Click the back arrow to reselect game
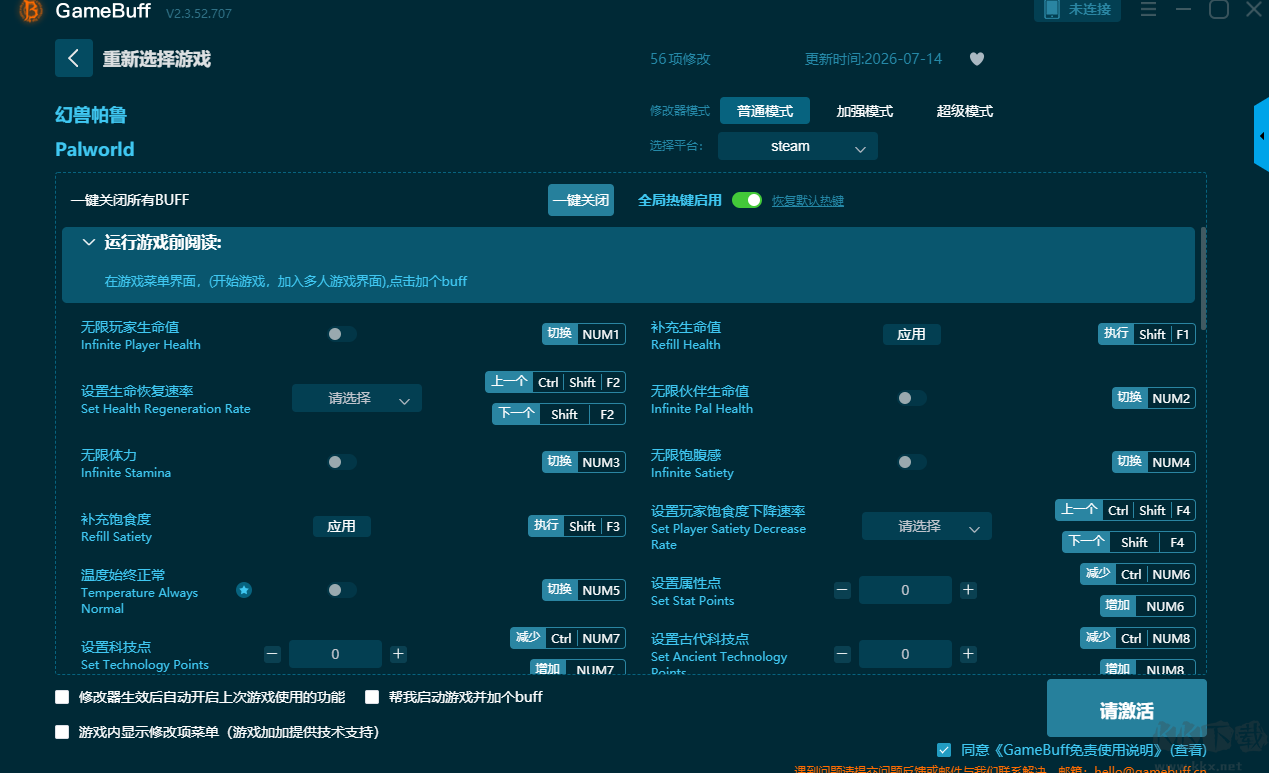The height and width of the screenshot is (773, 1269). tap(74, 58)
